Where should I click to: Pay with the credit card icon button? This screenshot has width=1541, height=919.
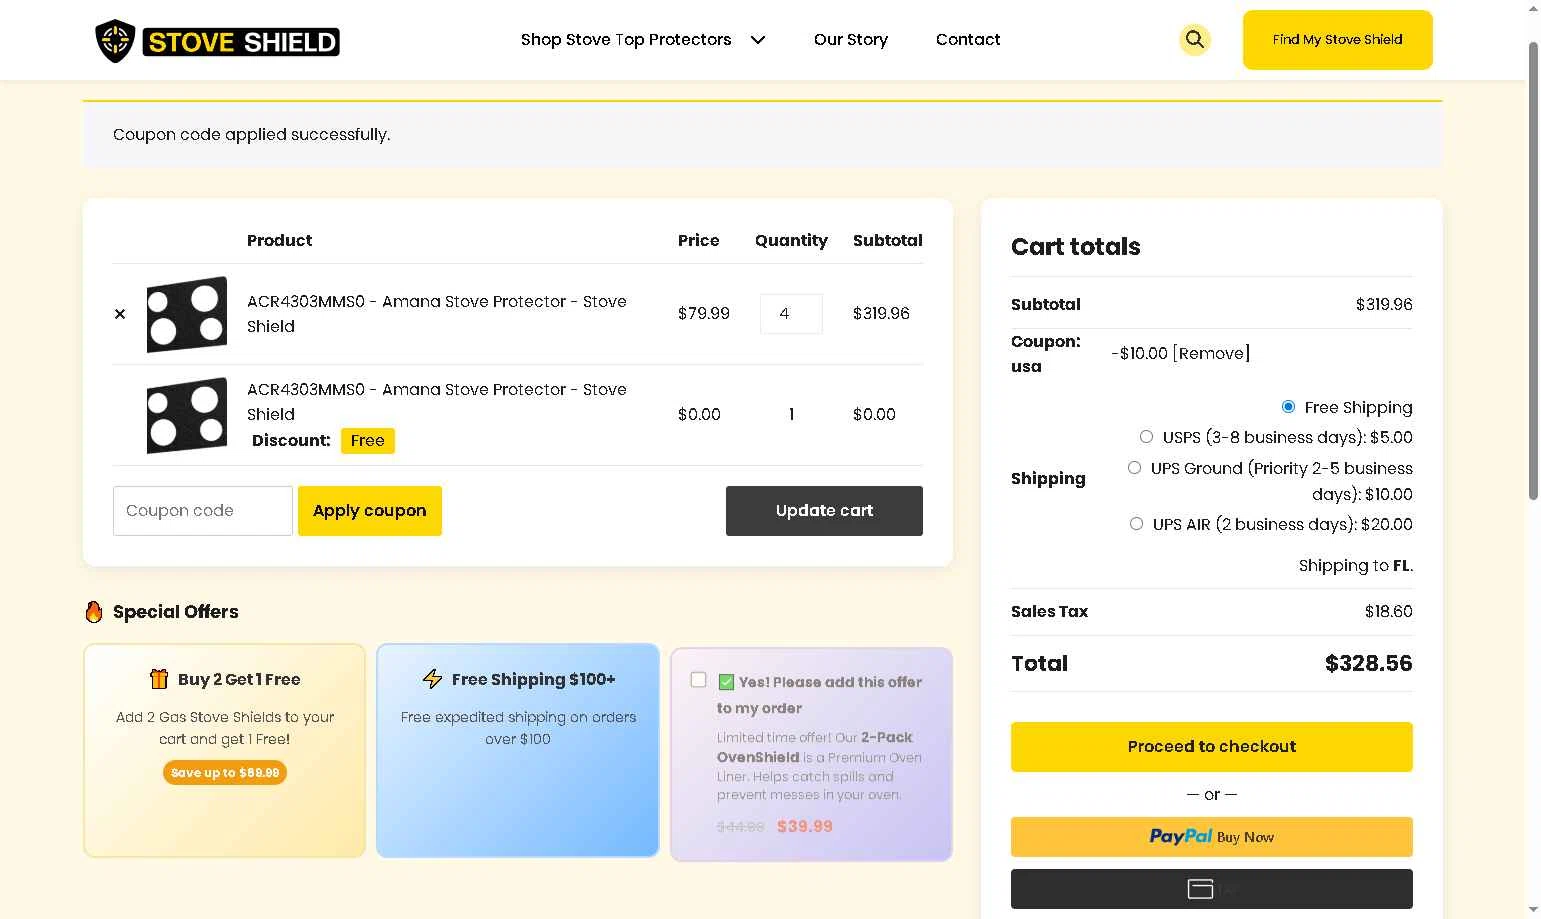tap(1211, 889)
